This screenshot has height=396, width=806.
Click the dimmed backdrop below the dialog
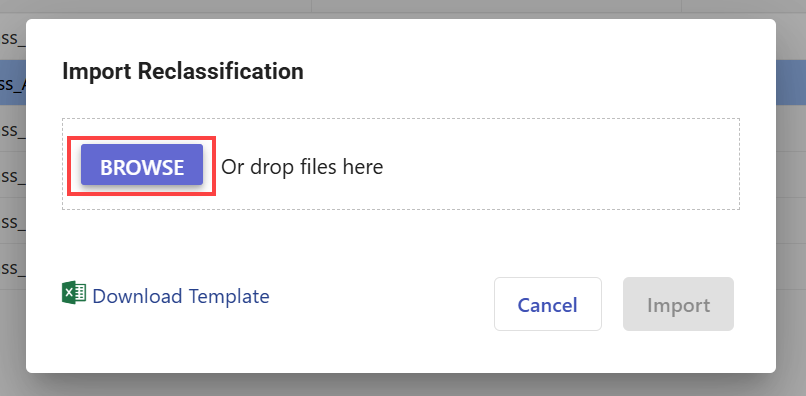(x=403, y=386)
